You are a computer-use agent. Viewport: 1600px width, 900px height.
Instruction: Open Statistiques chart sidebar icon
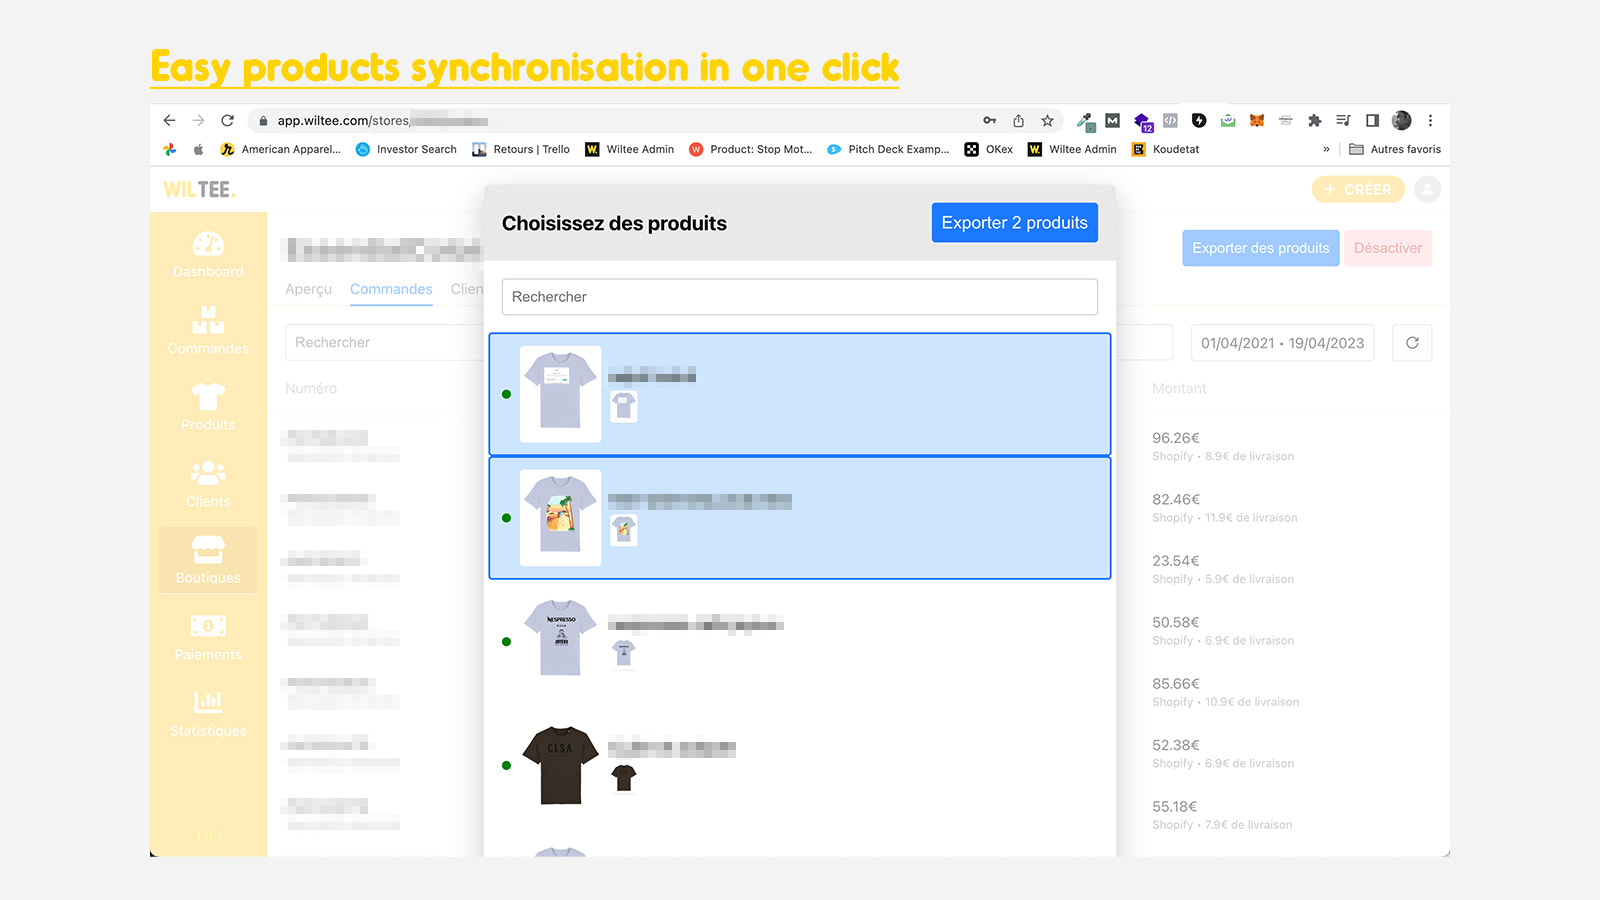click(x=208, y=702)
